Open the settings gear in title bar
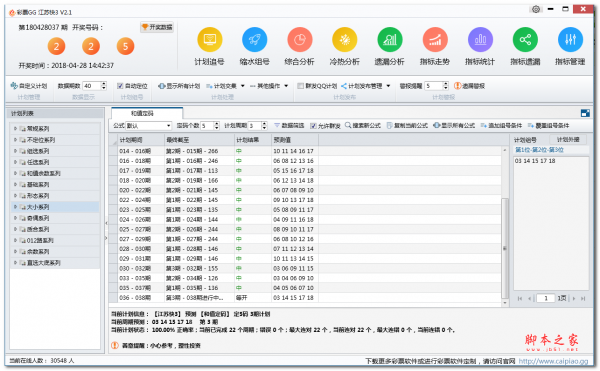Viewport: 600px width, 371px height. 536,9
